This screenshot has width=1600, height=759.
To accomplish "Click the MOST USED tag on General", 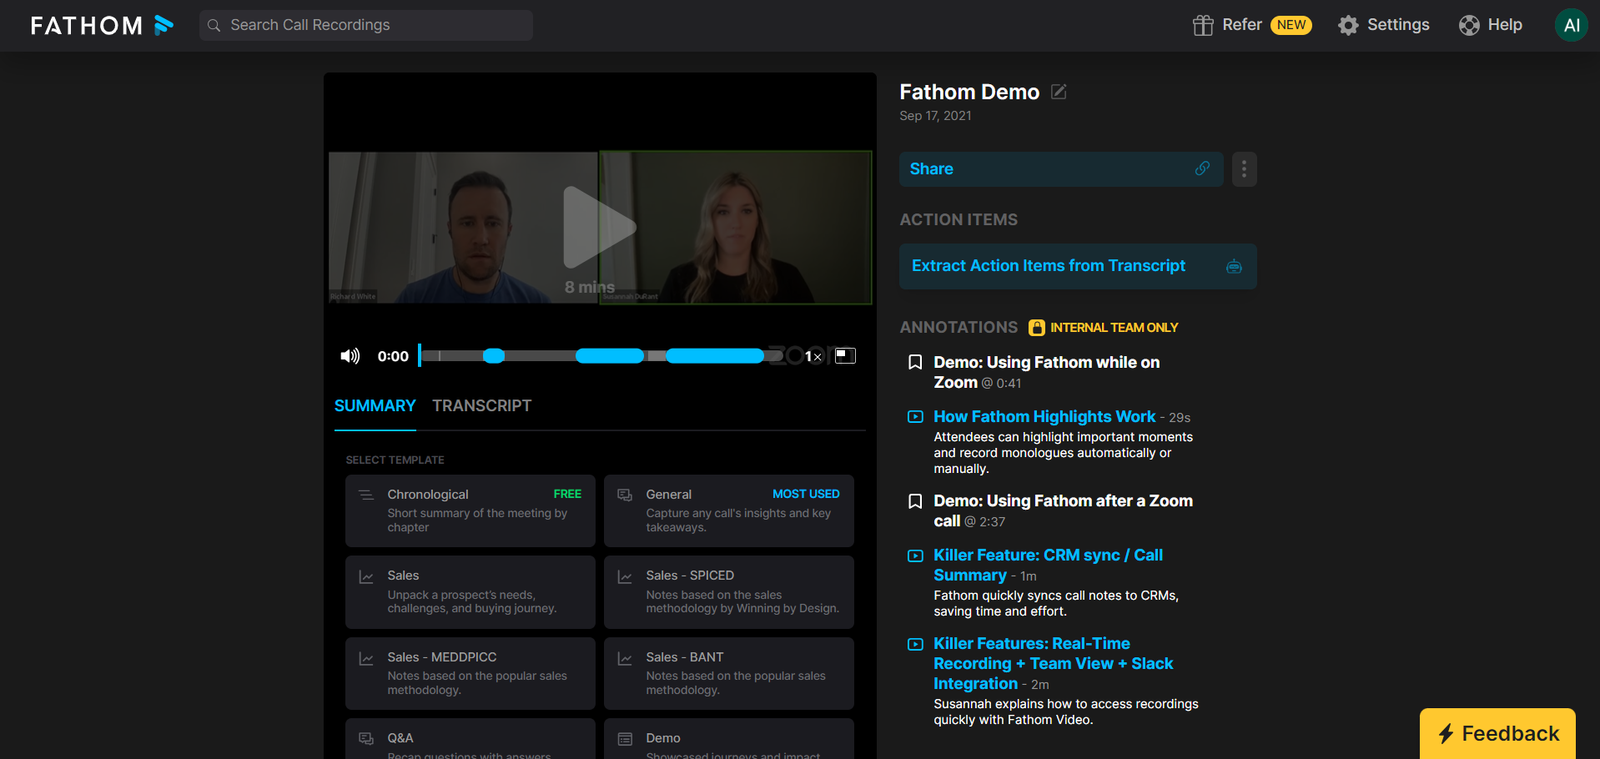I will tap(806, 494).
